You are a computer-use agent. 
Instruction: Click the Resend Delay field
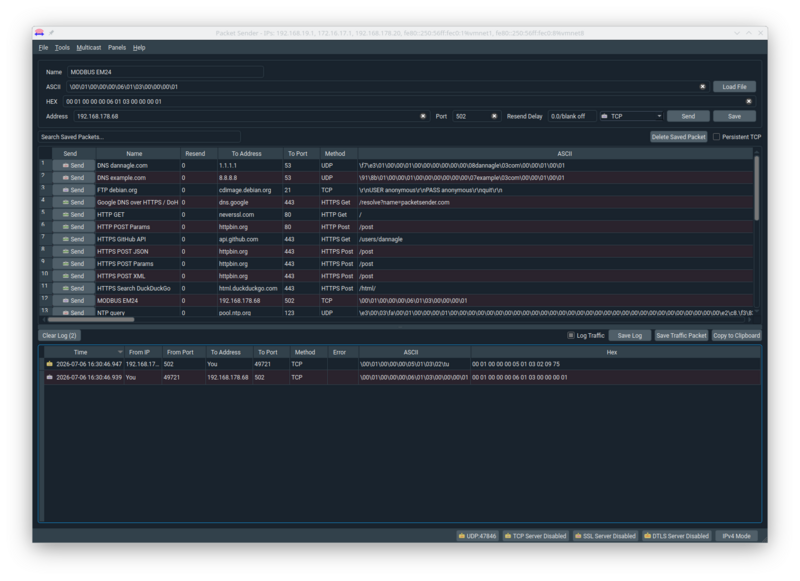click(571, 116)
